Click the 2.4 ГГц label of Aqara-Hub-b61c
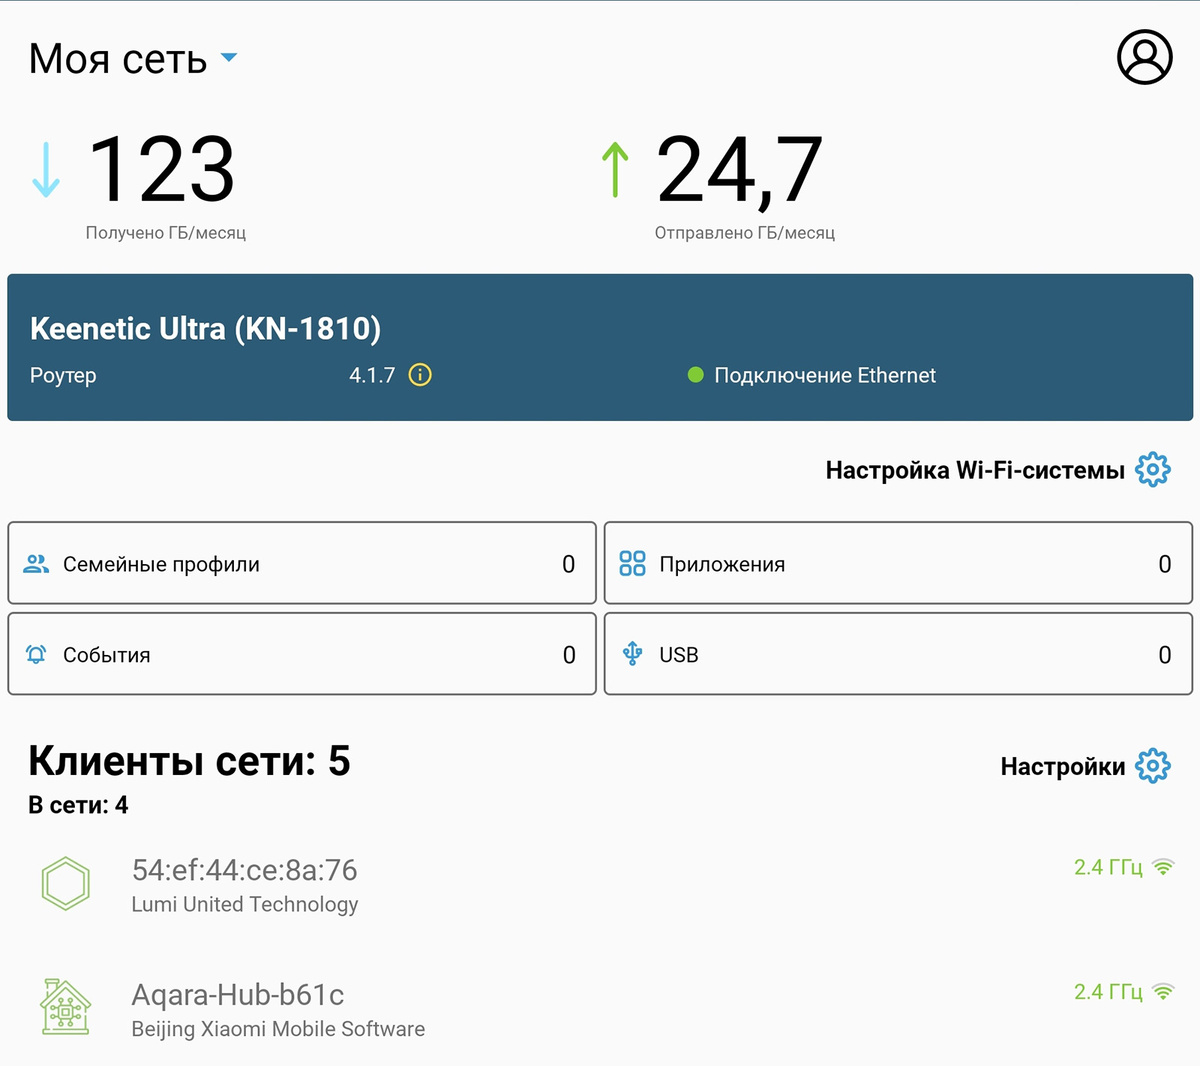1200x1066 pixels. pos(1108,992)
